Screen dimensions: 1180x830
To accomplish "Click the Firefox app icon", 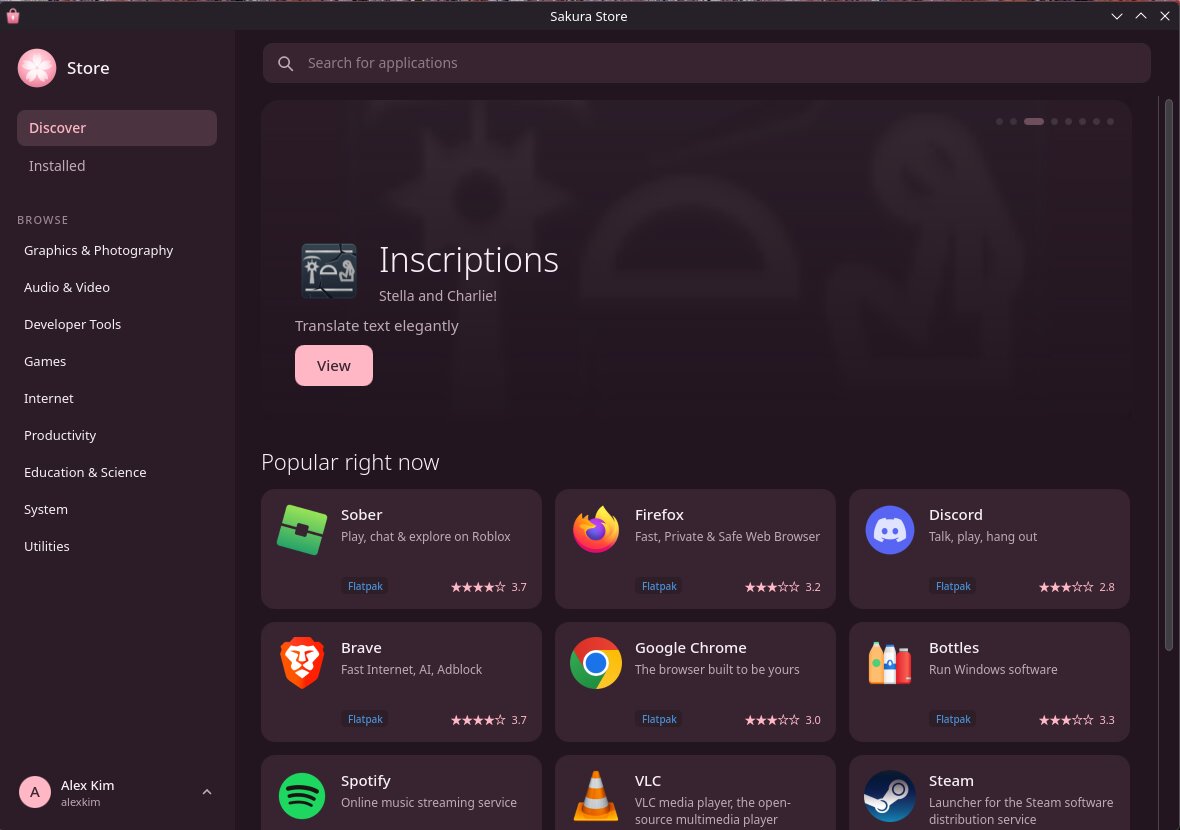I will click(x=596, y=530).
